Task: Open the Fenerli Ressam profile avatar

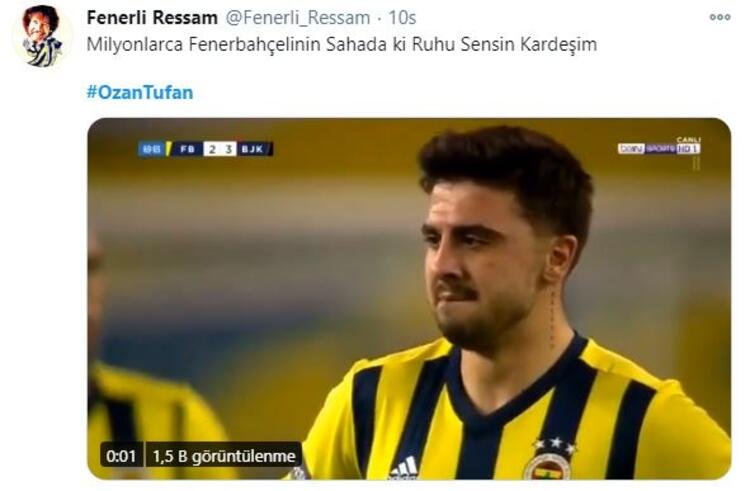Action: [x=42, y=36]
